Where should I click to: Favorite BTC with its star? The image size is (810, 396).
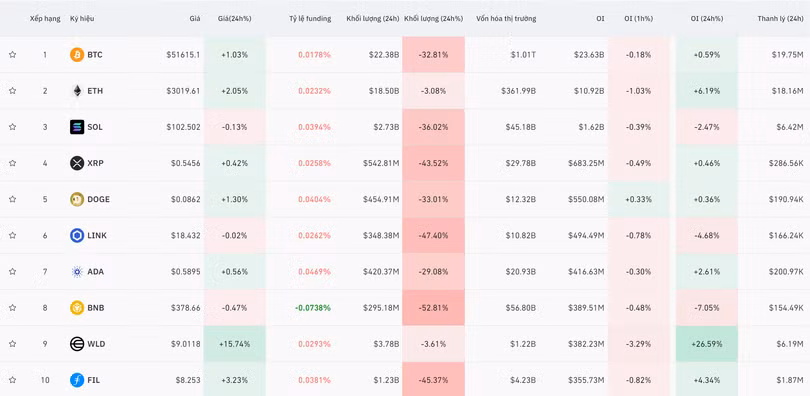tap(12, 54)
